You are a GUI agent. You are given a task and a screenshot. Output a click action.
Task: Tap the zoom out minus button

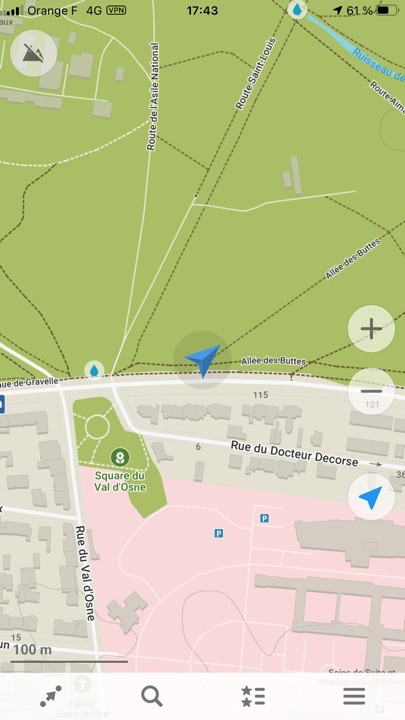pos(371,391)
